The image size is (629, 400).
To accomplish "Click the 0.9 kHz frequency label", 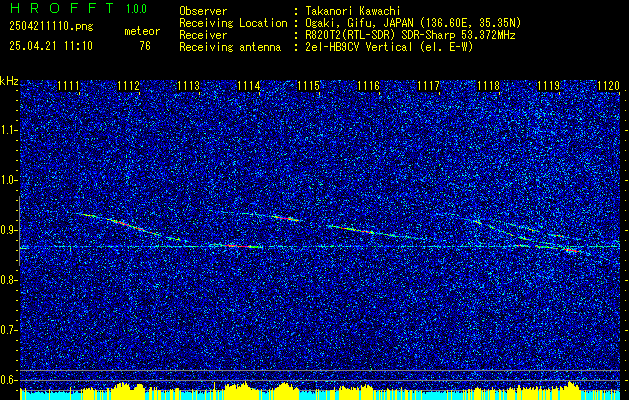I will point(8,230).
